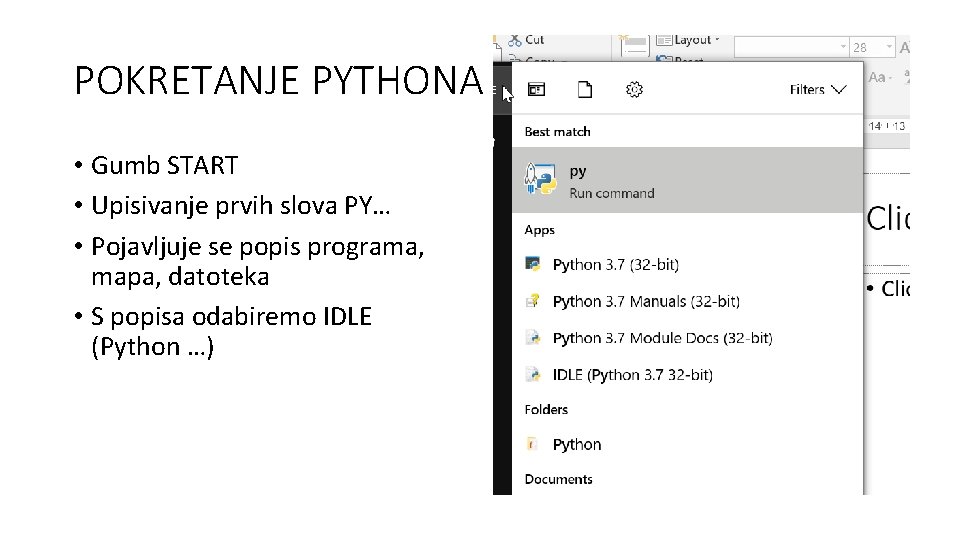
Task: Click the Python 3.7 Manuals help icon
Action: [x=533, y=301]
